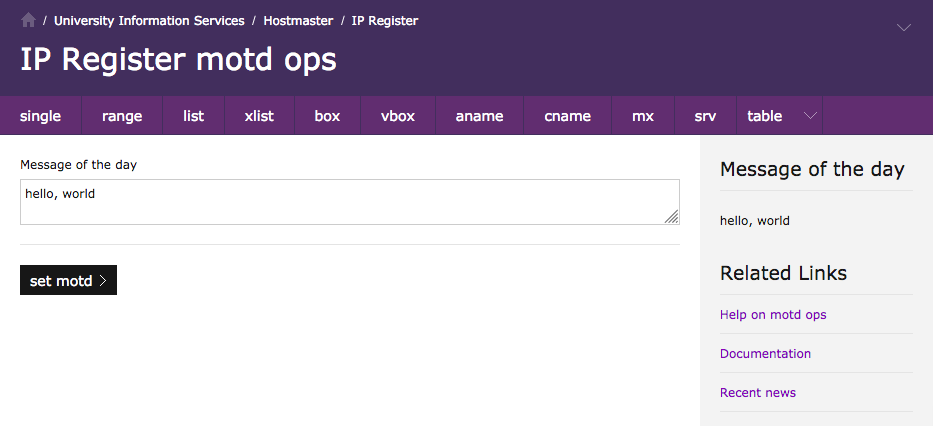This screenshot has height=426, width=933.
Task: Click the table tab label
Action: [765, 116]
